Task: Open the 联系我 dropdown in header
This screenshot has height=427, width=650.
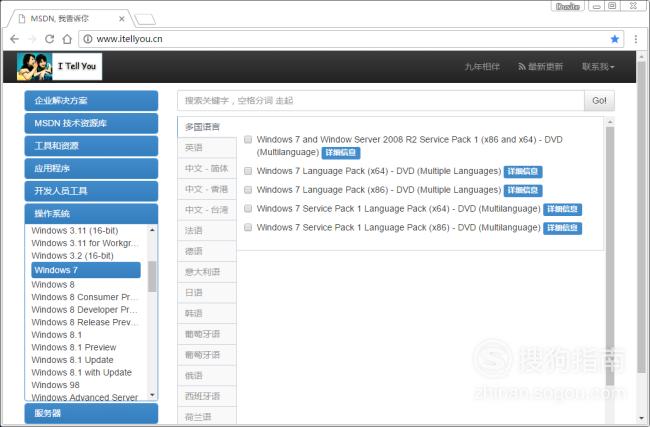Action: pos(598,67)
